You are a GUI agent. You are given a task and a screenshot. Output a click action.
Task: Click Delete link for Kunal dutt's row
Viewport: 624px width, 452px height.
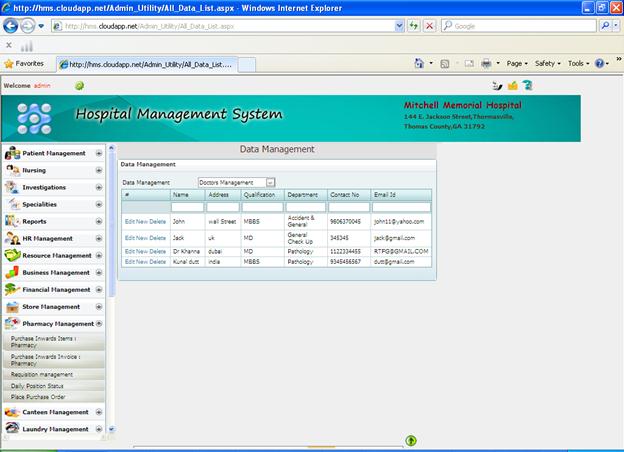point(157,261)
